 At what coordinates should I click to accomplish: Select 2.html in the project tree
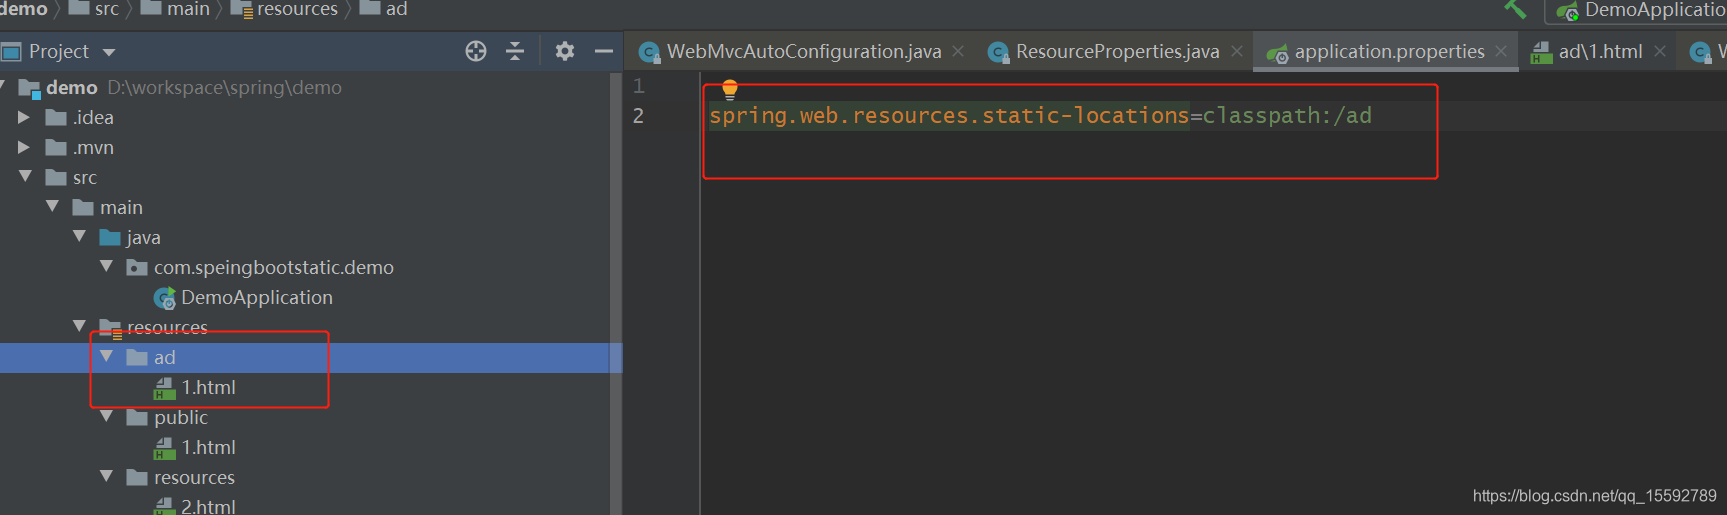point(208,507)
